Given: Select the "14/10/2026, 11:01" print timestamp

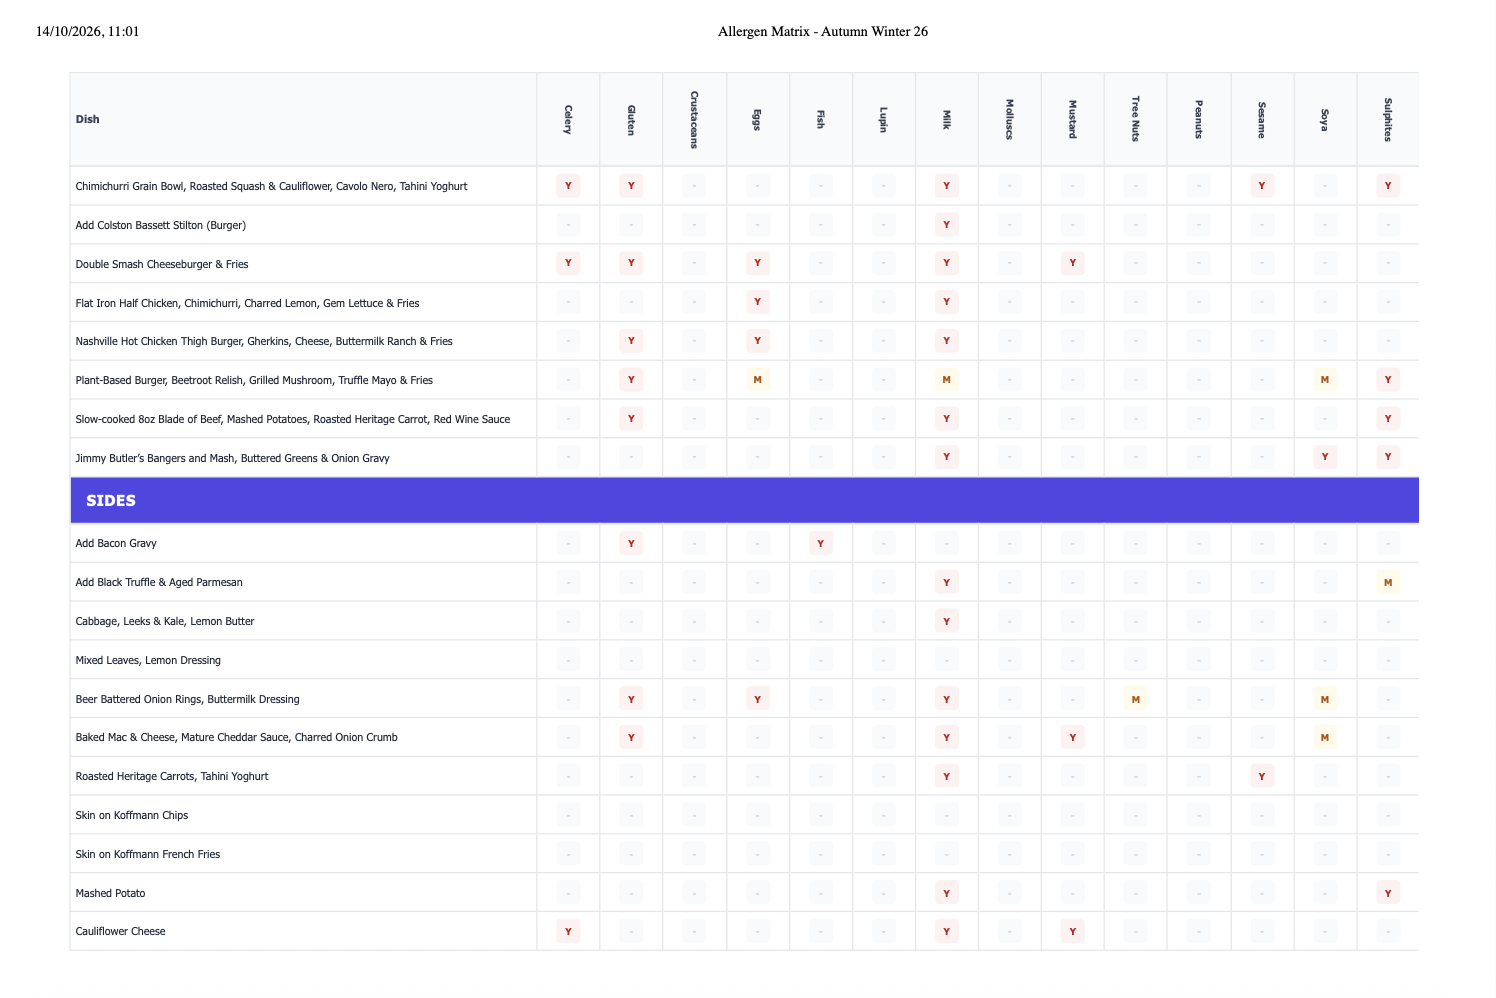Looking at the screenshot, I should (x=88, y=31).
